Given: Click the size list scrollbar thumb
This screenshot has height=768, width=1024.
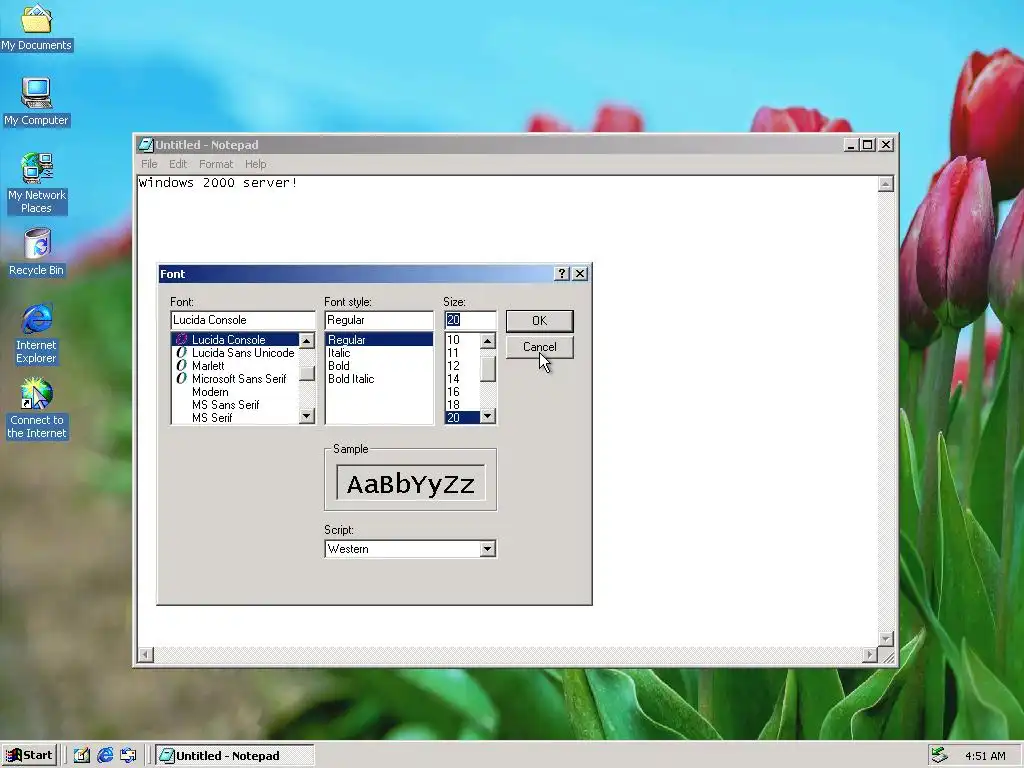Looking at the screenshot, I should pos(487,370).
